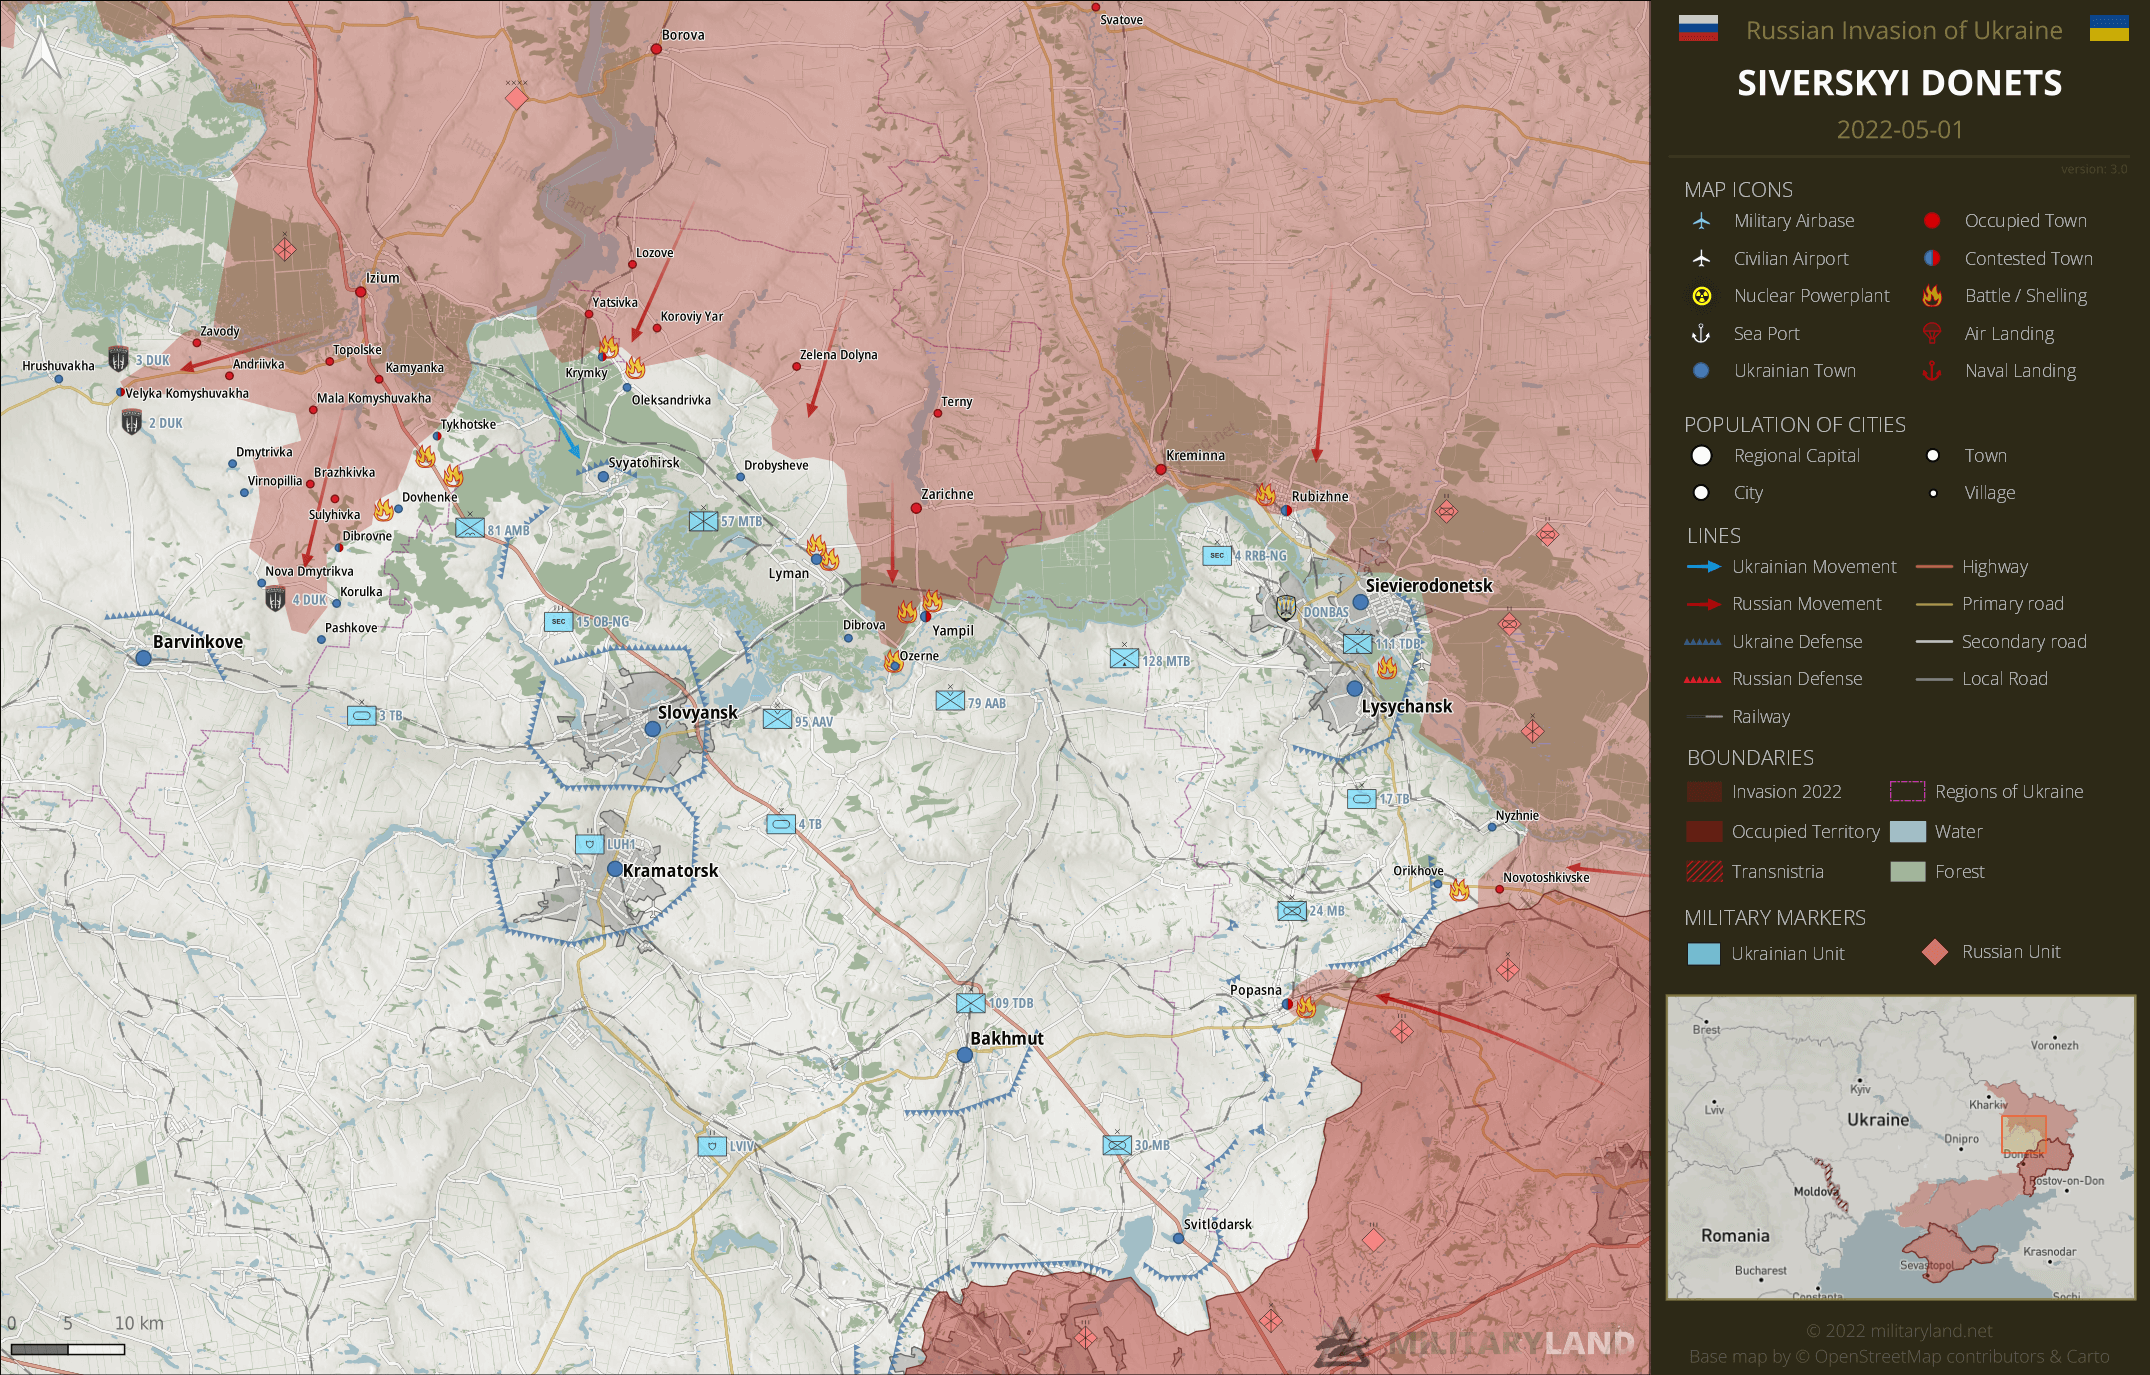Click the Occupied Territory color swatch
The width and height of the screenshot is (2150, 1375).
(1704, 832)
